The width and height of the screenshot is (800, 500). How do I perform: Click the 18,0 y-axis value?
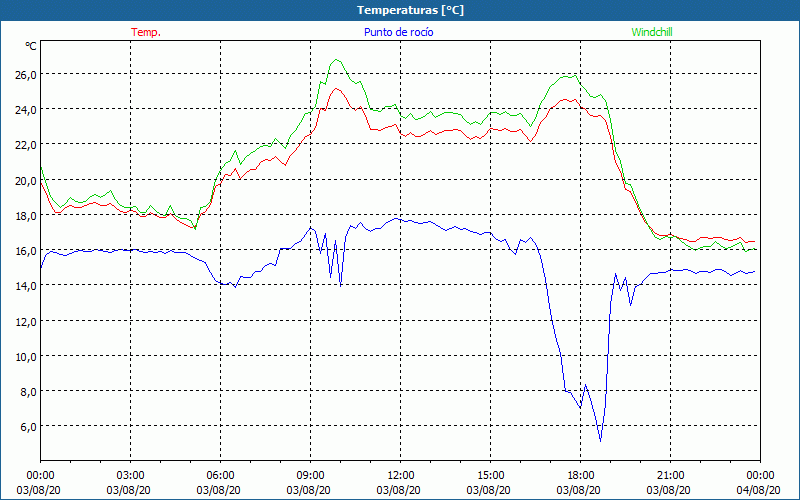click(x=25, y=216)
